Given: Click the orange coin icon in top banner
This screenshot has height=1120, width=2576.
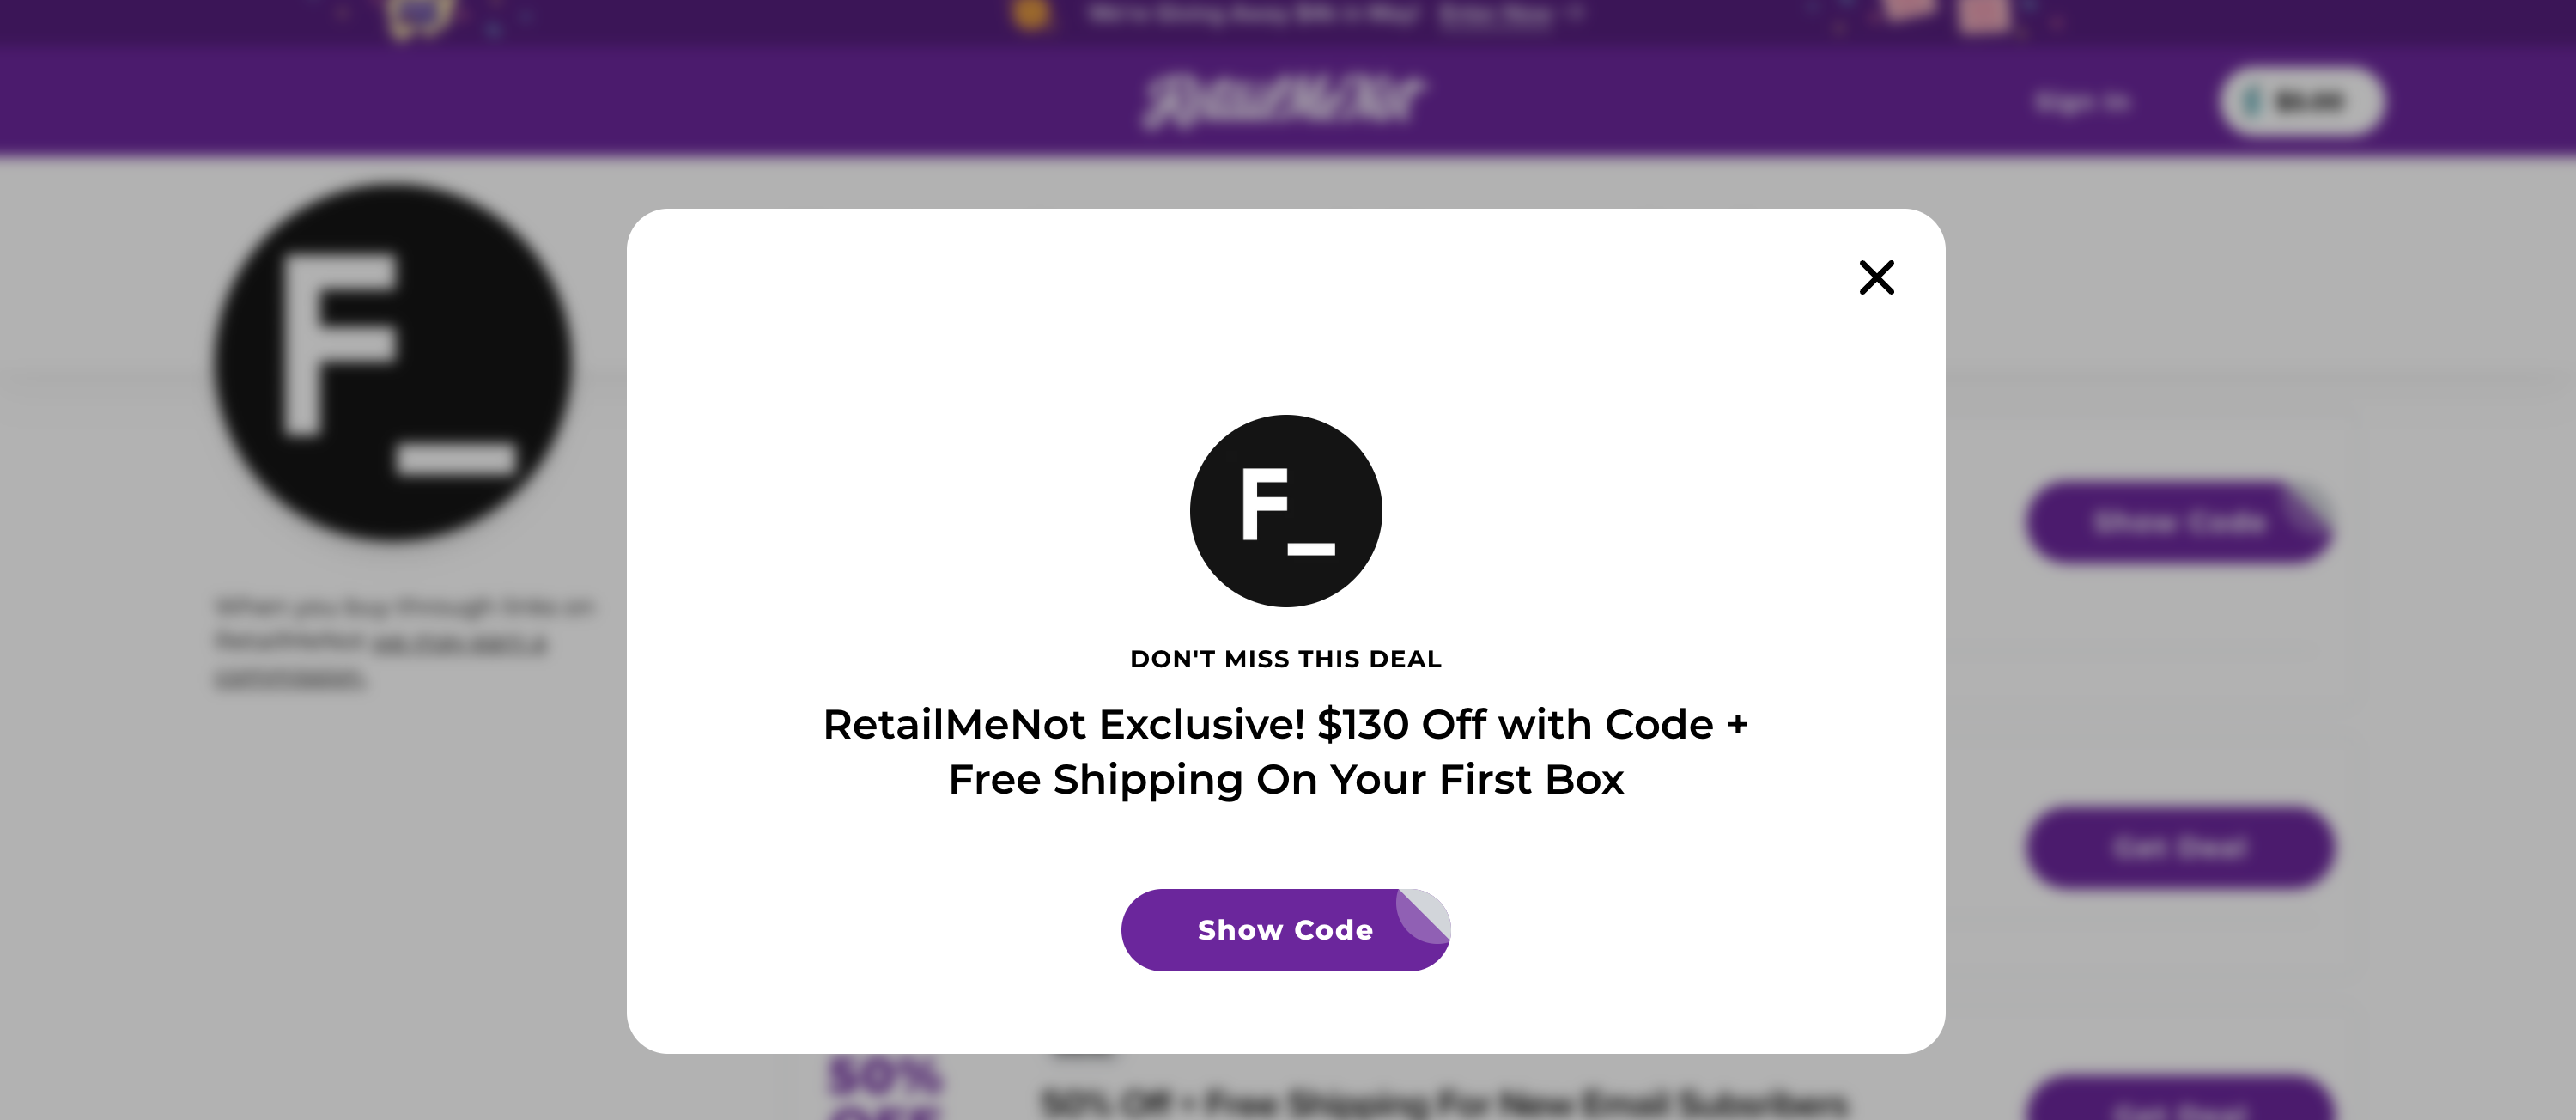Looking at the screenshot, I should 1032,14.
